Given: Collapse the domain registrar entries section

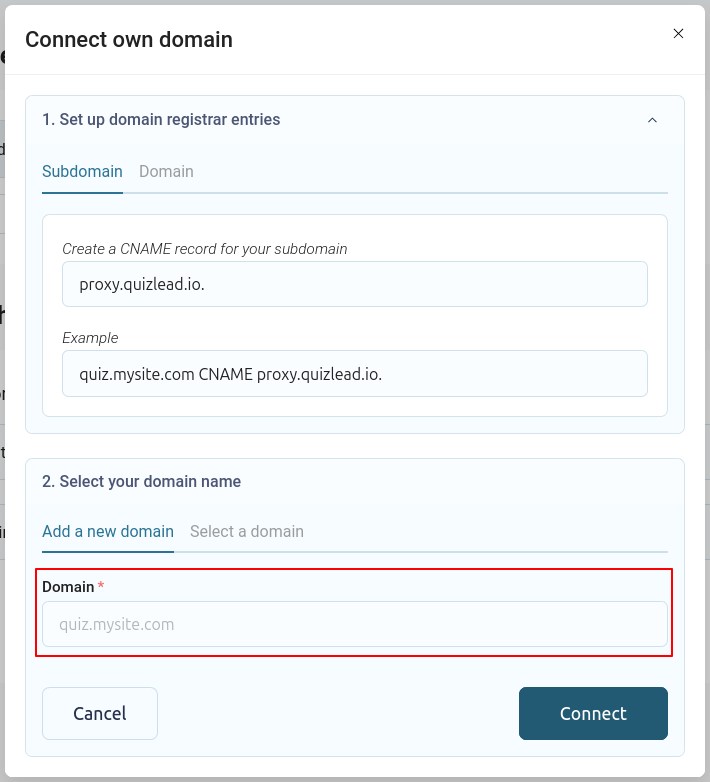Looking at the screenshot, I should 652,120.
